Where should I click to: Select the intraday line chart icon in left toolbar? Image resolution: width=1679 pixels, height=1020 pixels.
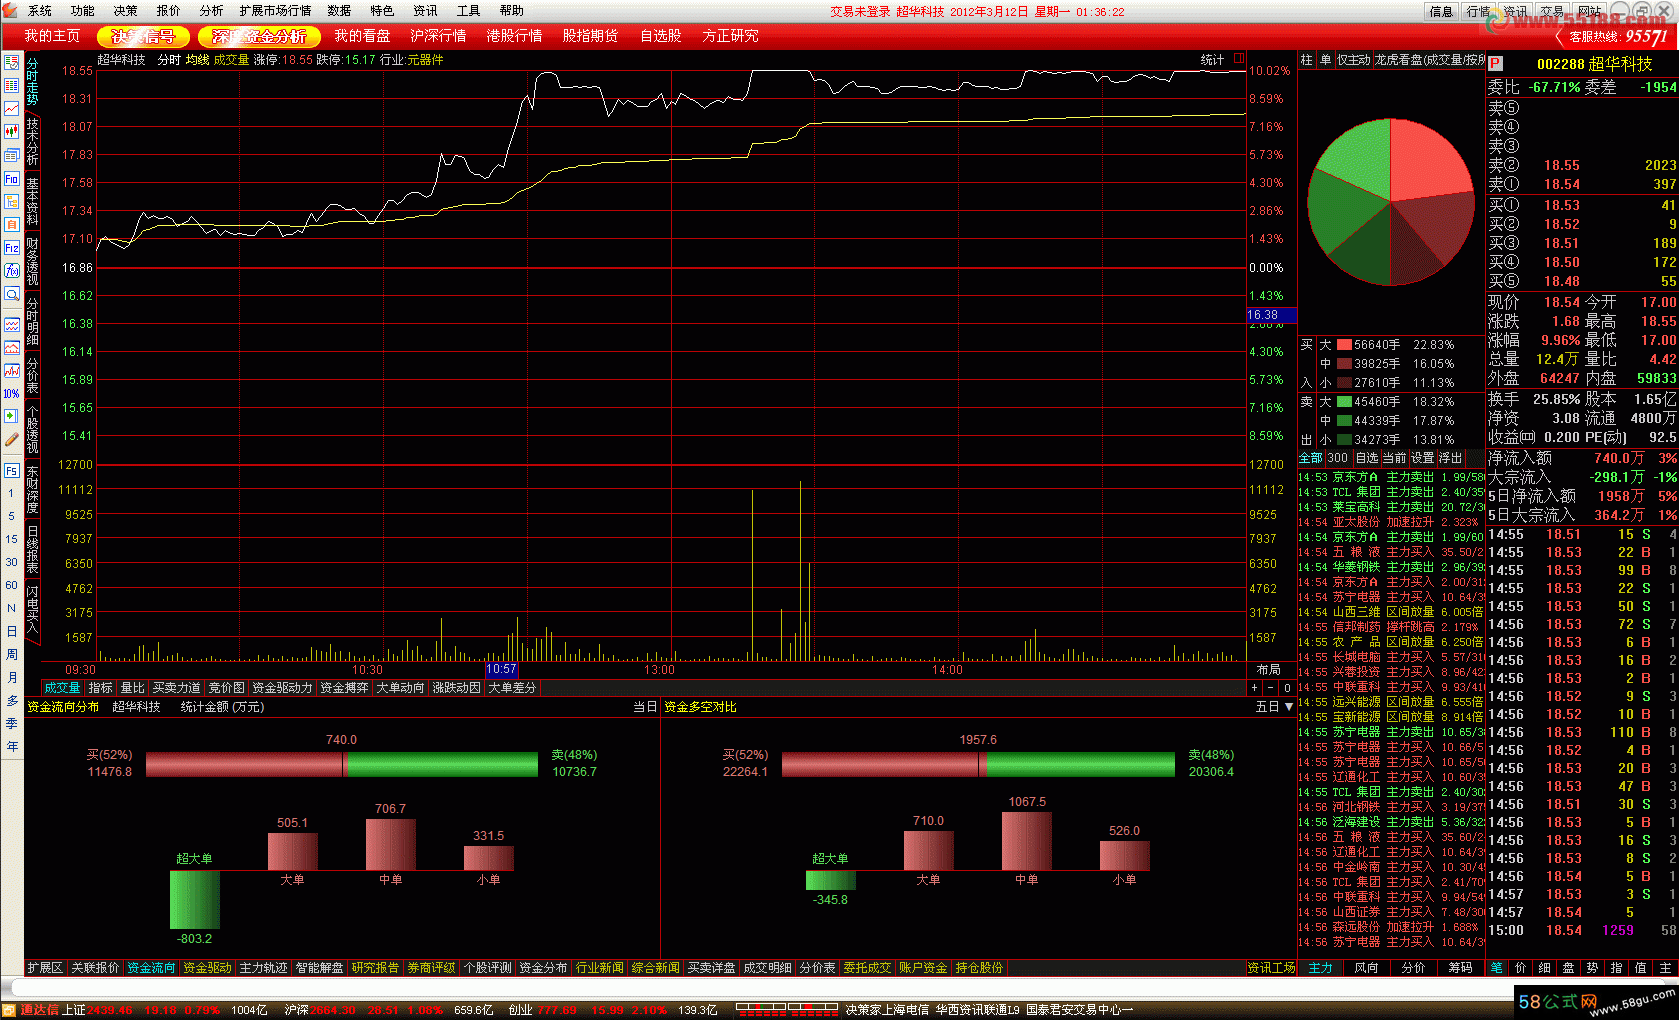tap(11, 108)
